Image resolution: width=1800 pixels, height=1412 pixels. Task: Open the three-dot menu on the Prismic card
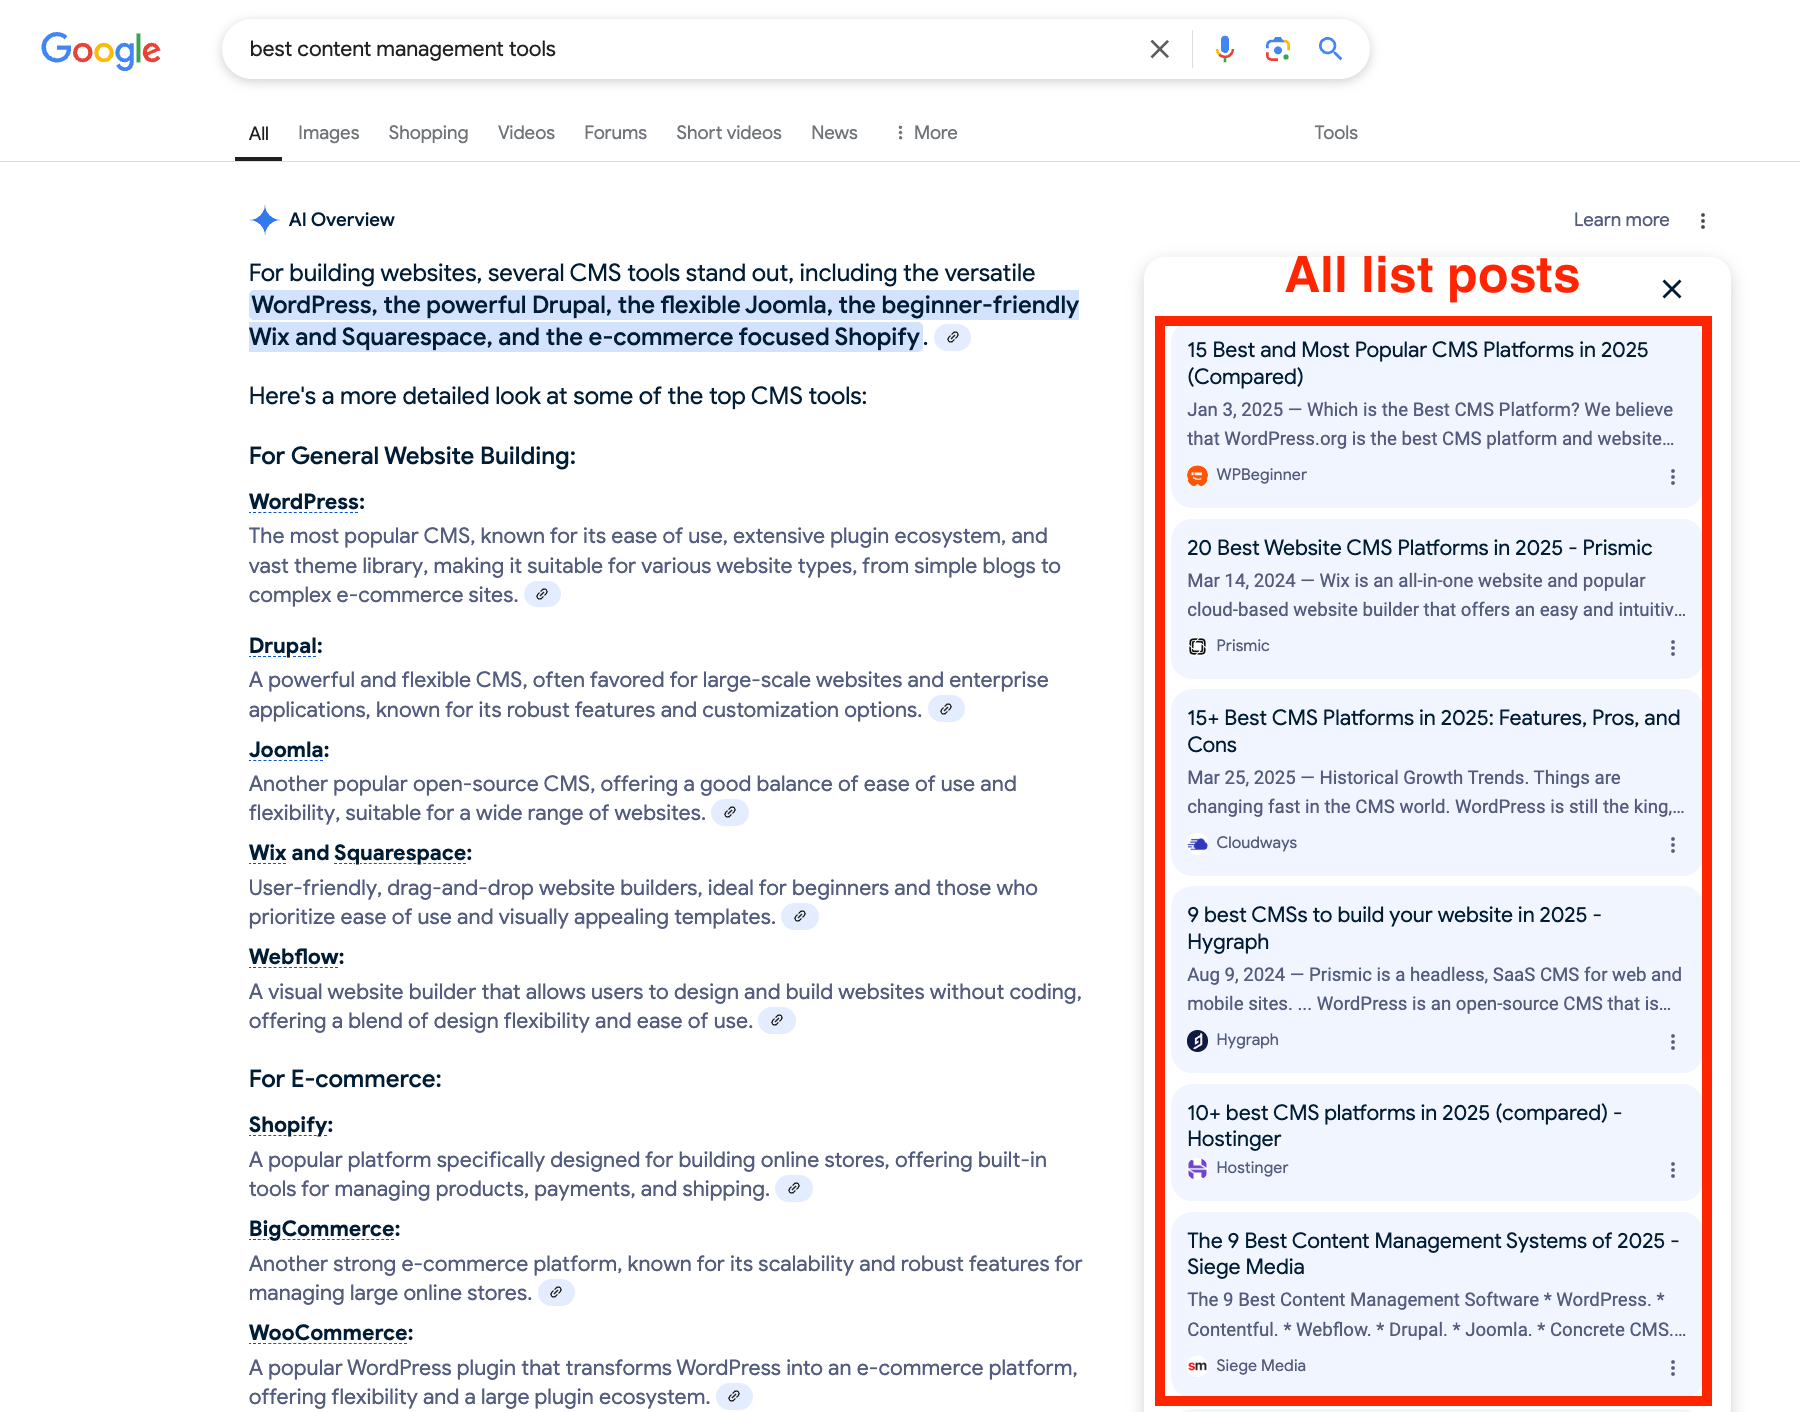coord(1673,648)
